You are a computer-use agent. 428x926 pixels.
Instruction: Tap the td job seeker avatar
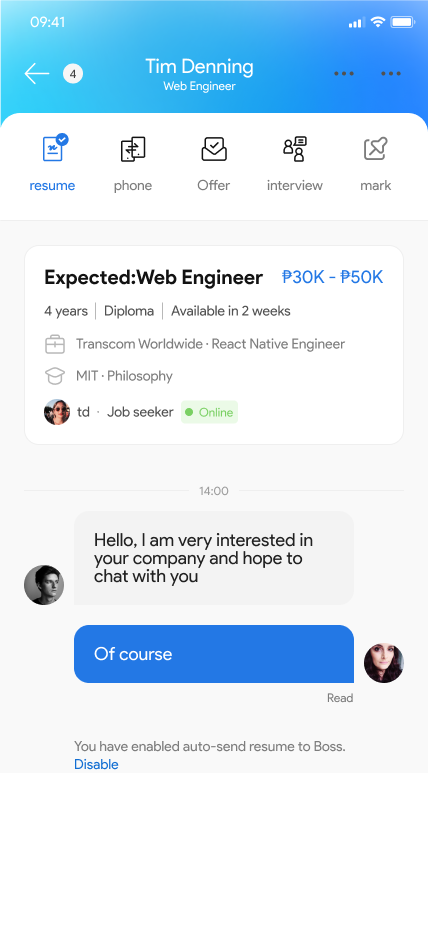(x=57, y=412)
